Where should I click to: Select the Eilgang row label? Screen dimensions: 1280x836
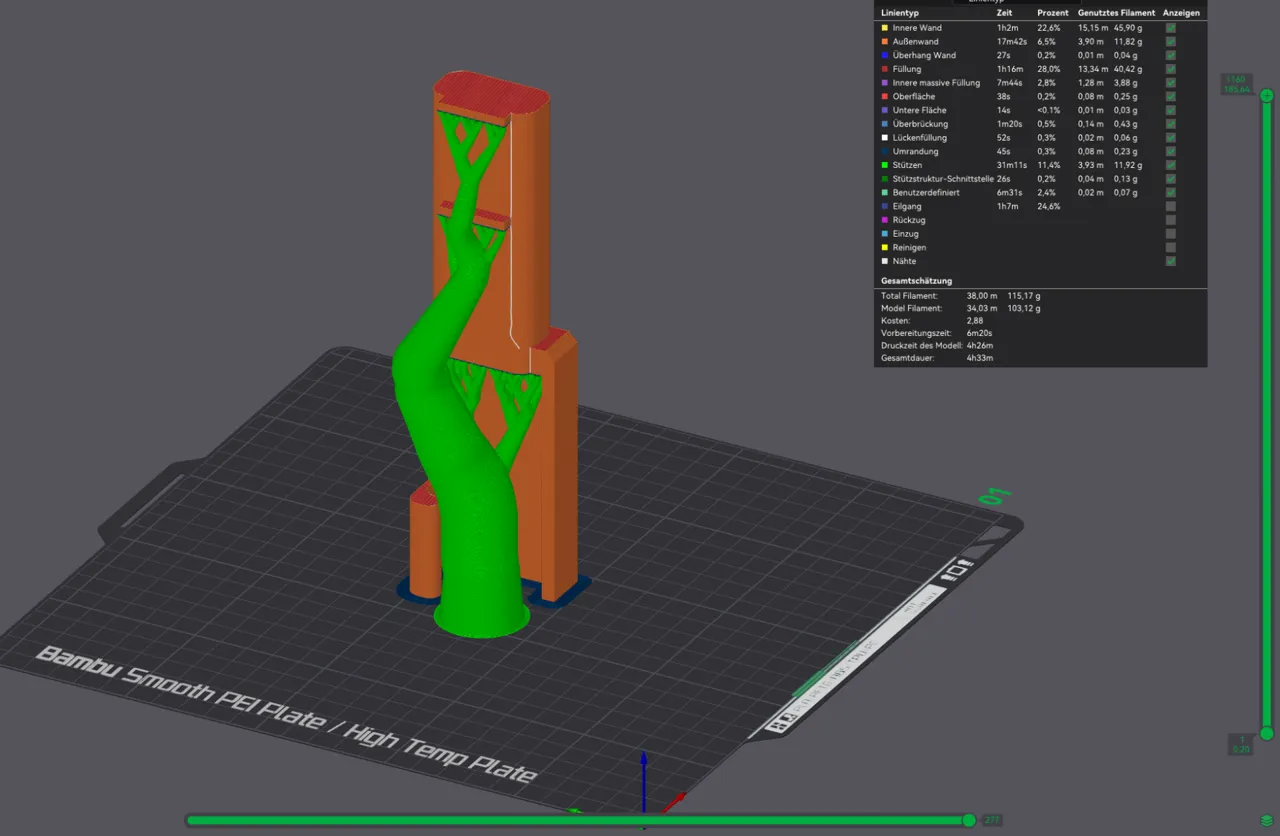click(907, 206)
